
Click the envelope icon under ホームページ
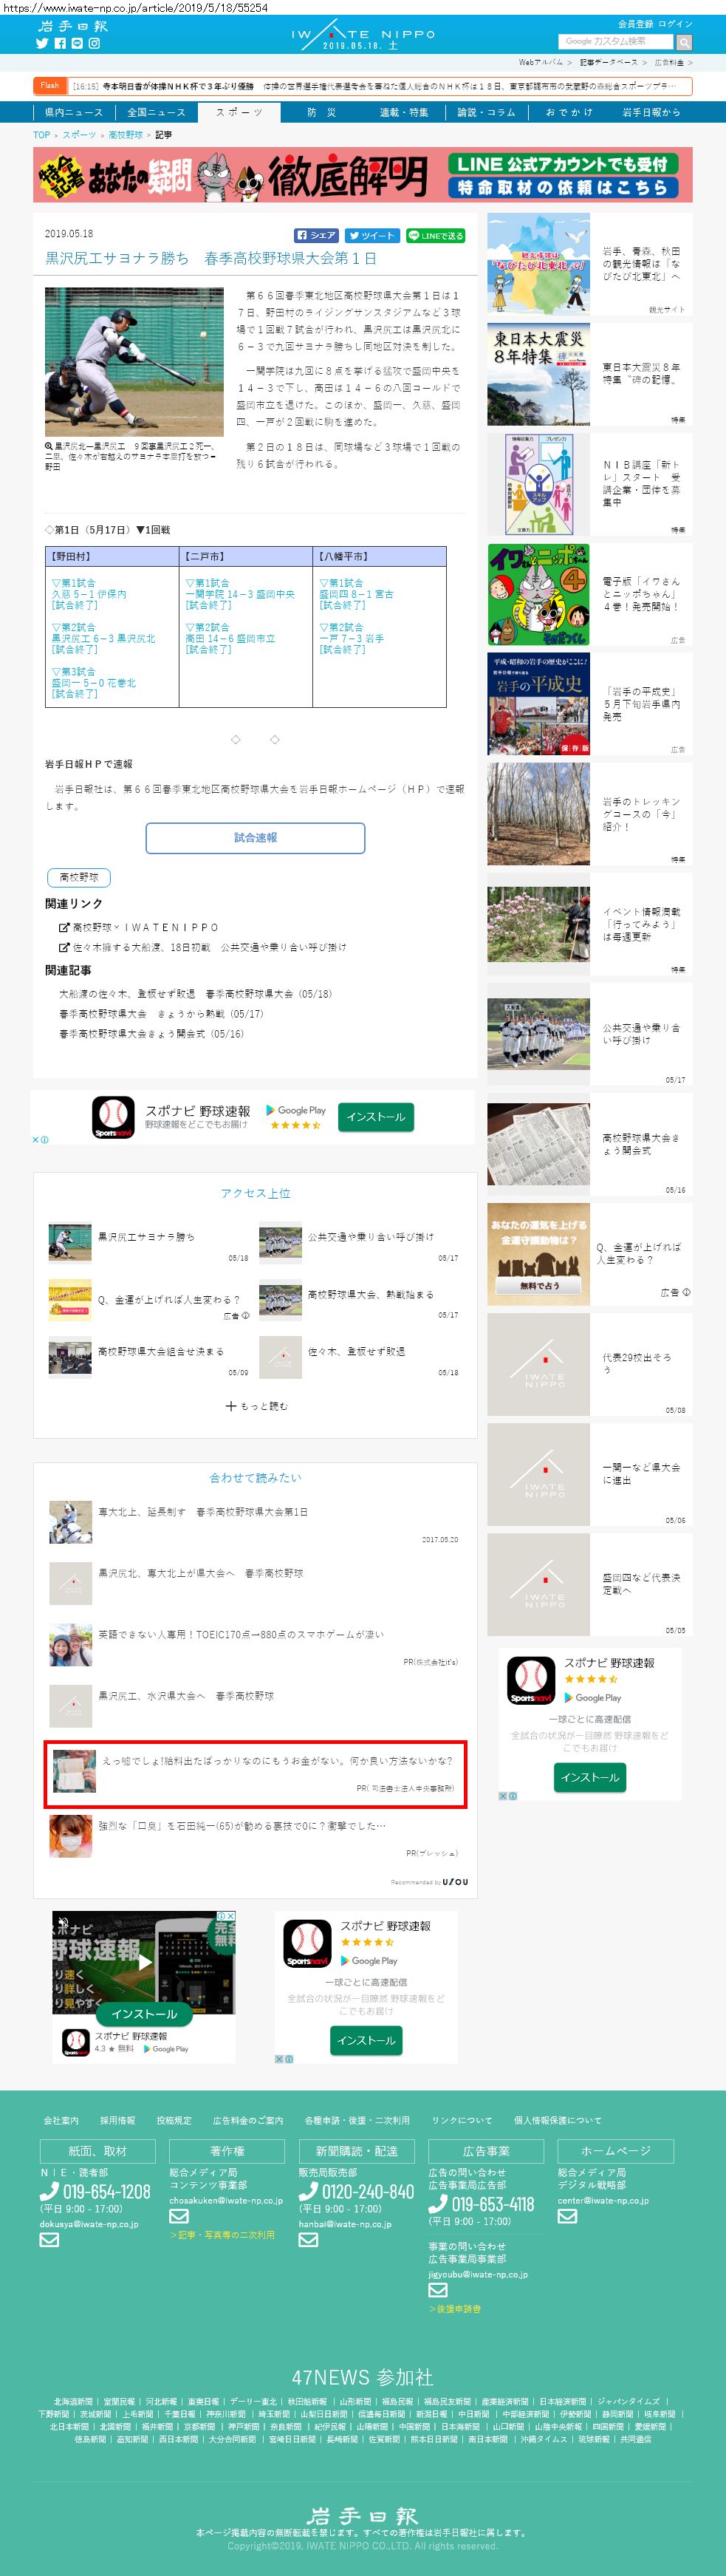point(567,2215)
